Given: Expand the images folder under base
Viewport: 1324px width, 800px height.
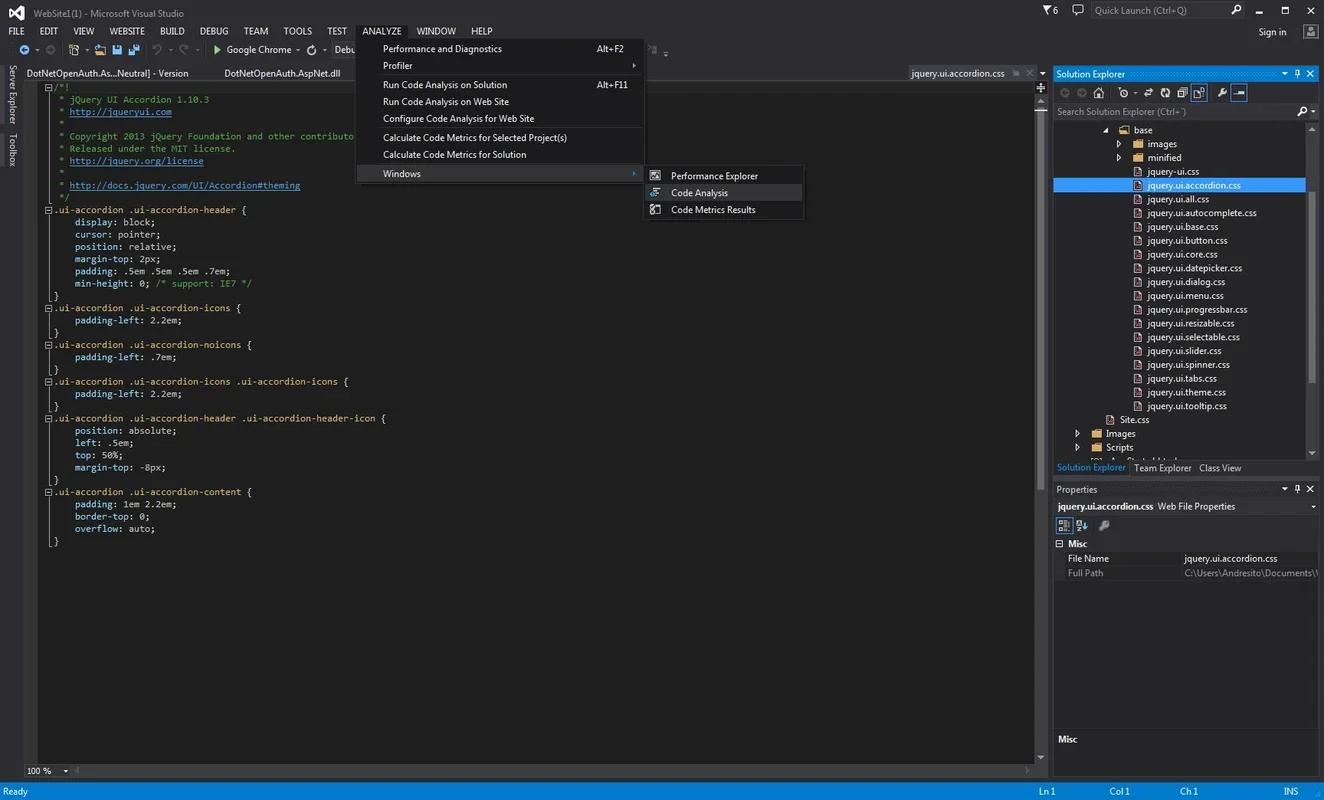Looking at the screenshot, I should click(x=1119, y=144).
